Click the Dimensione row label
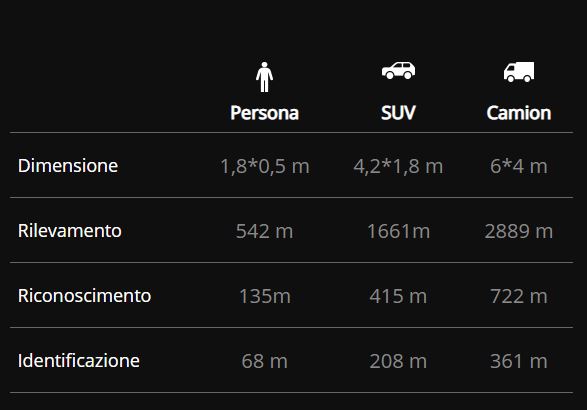Image resolution: width=587 pixels, height=410 pixels. pyautogui.click(x=68, y=165)
